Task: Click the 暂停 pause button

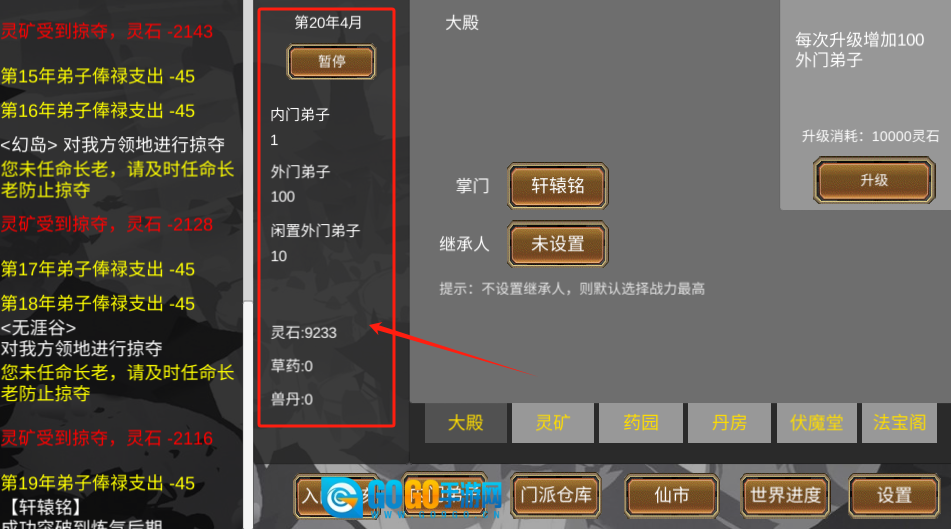Action: point(331,61)
